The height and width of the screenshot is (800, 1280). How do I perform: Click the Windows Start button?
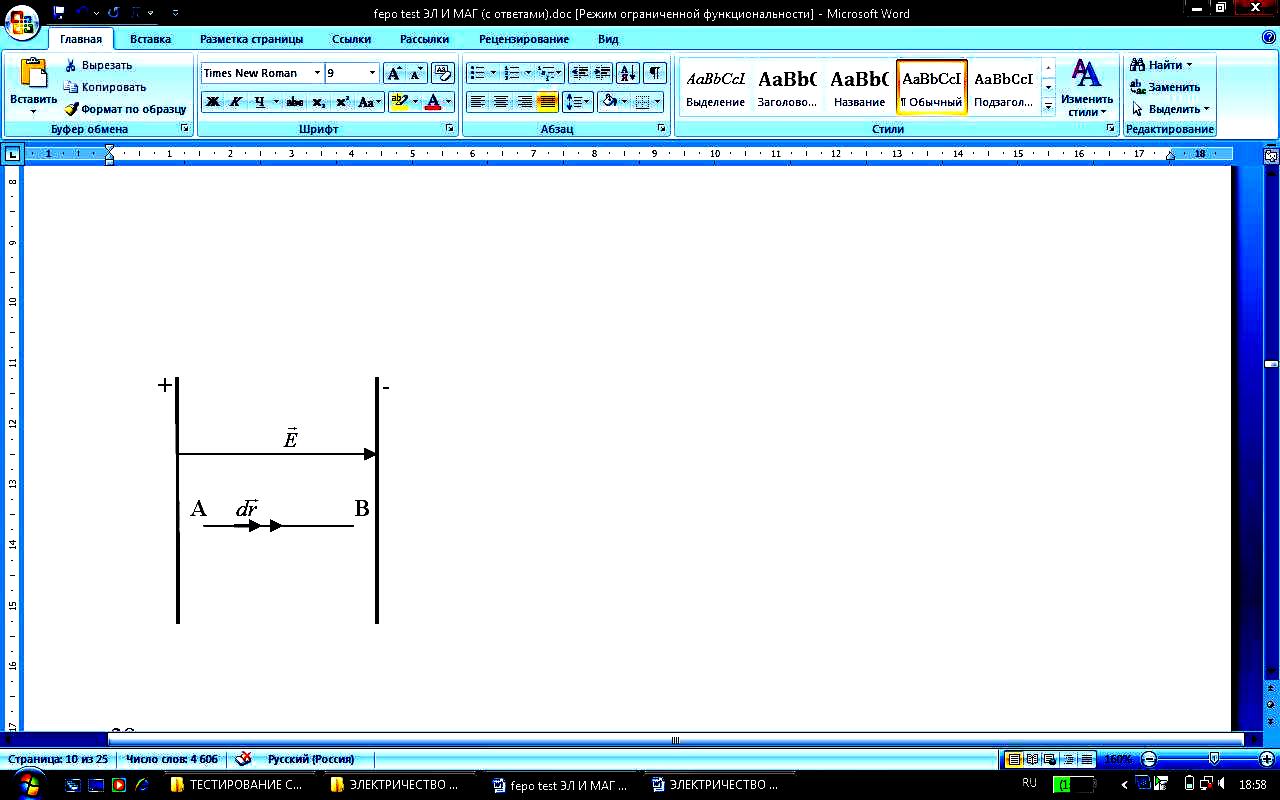point(27,783)
